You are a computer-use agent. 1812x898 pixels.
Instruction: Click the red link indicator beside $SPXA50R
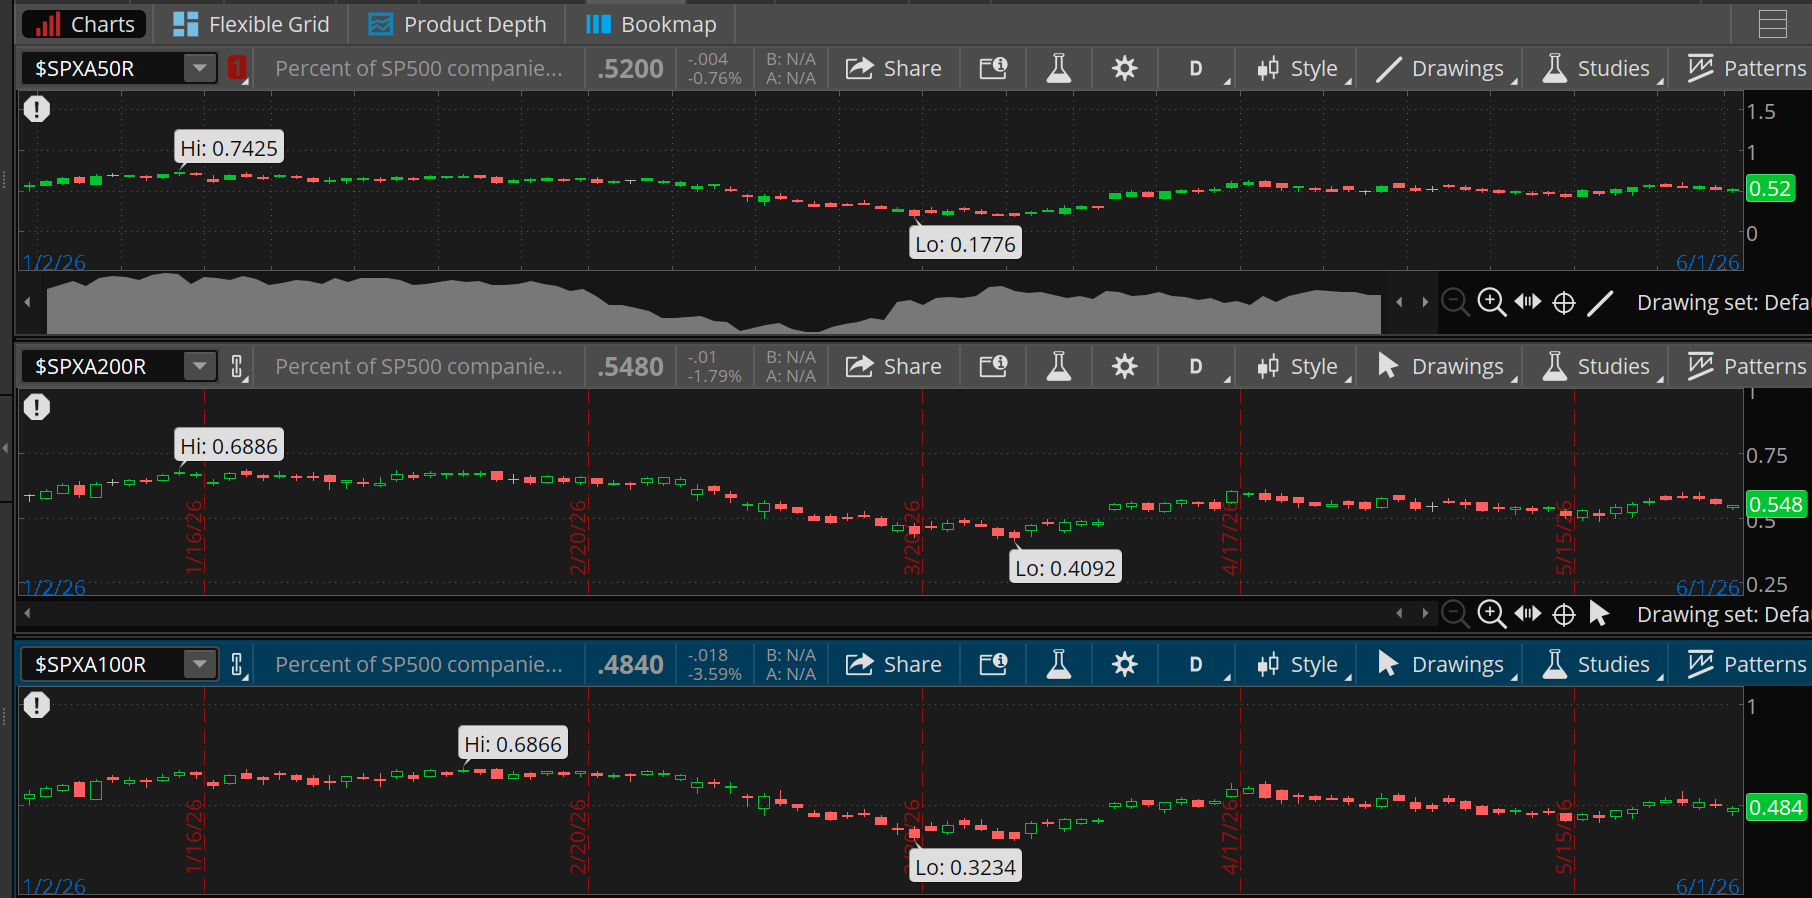(x=237, y=68)
